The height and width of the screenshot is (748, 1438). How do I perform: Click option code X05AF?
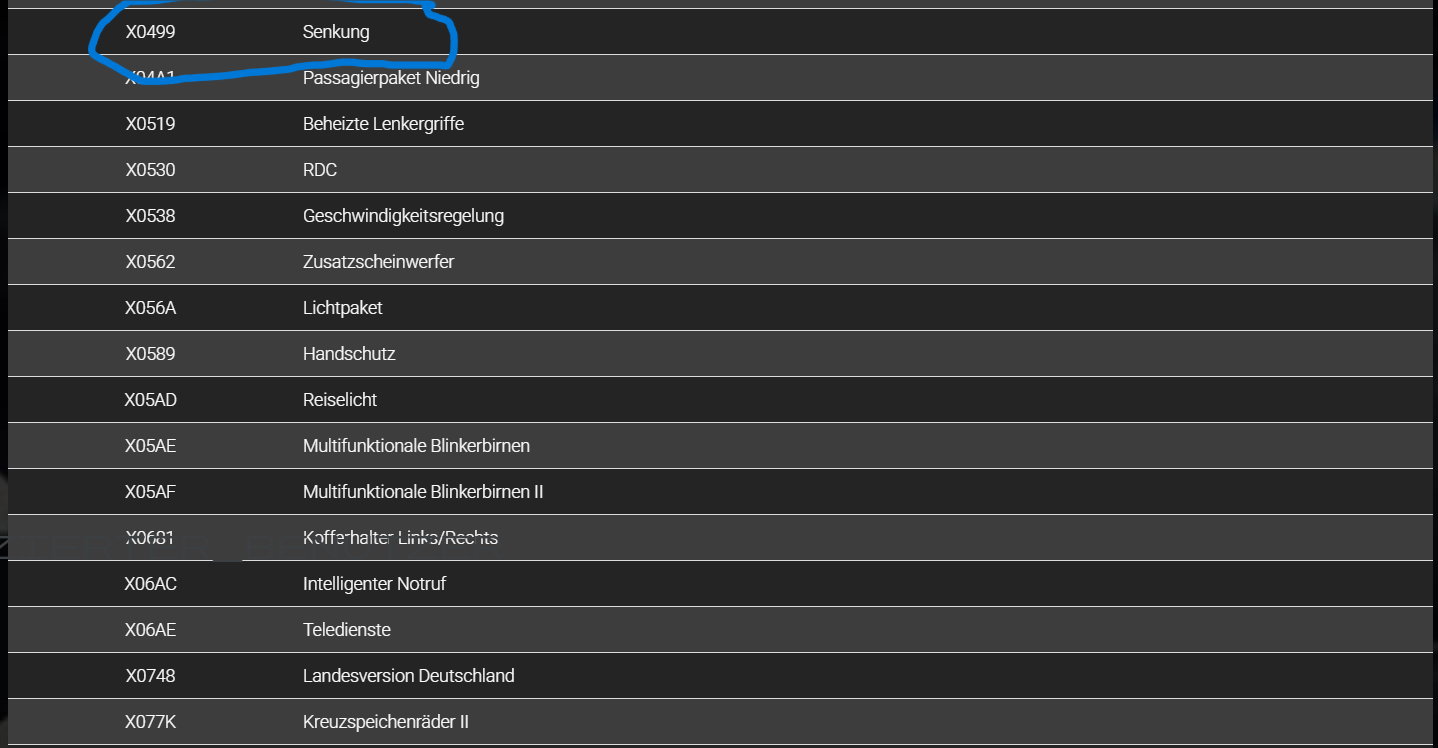coord(150,492)
